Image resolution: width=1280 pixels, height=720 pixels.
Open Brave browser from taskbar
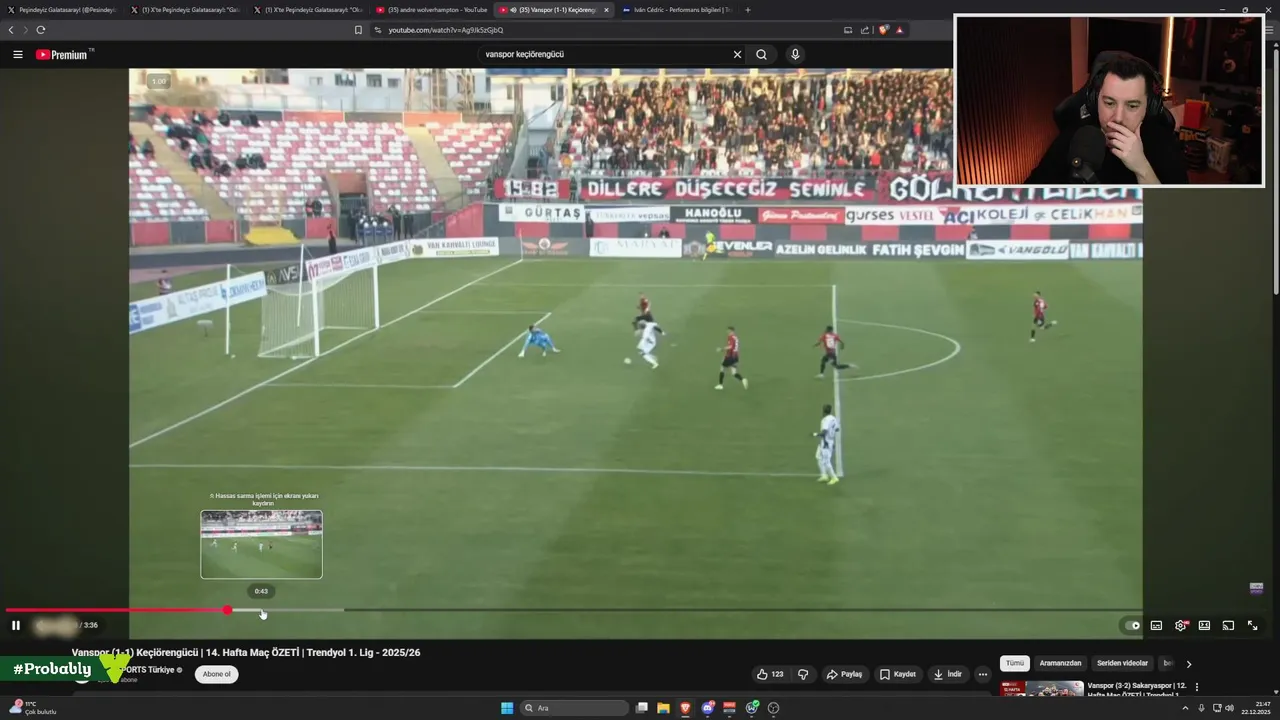point(685,708)
